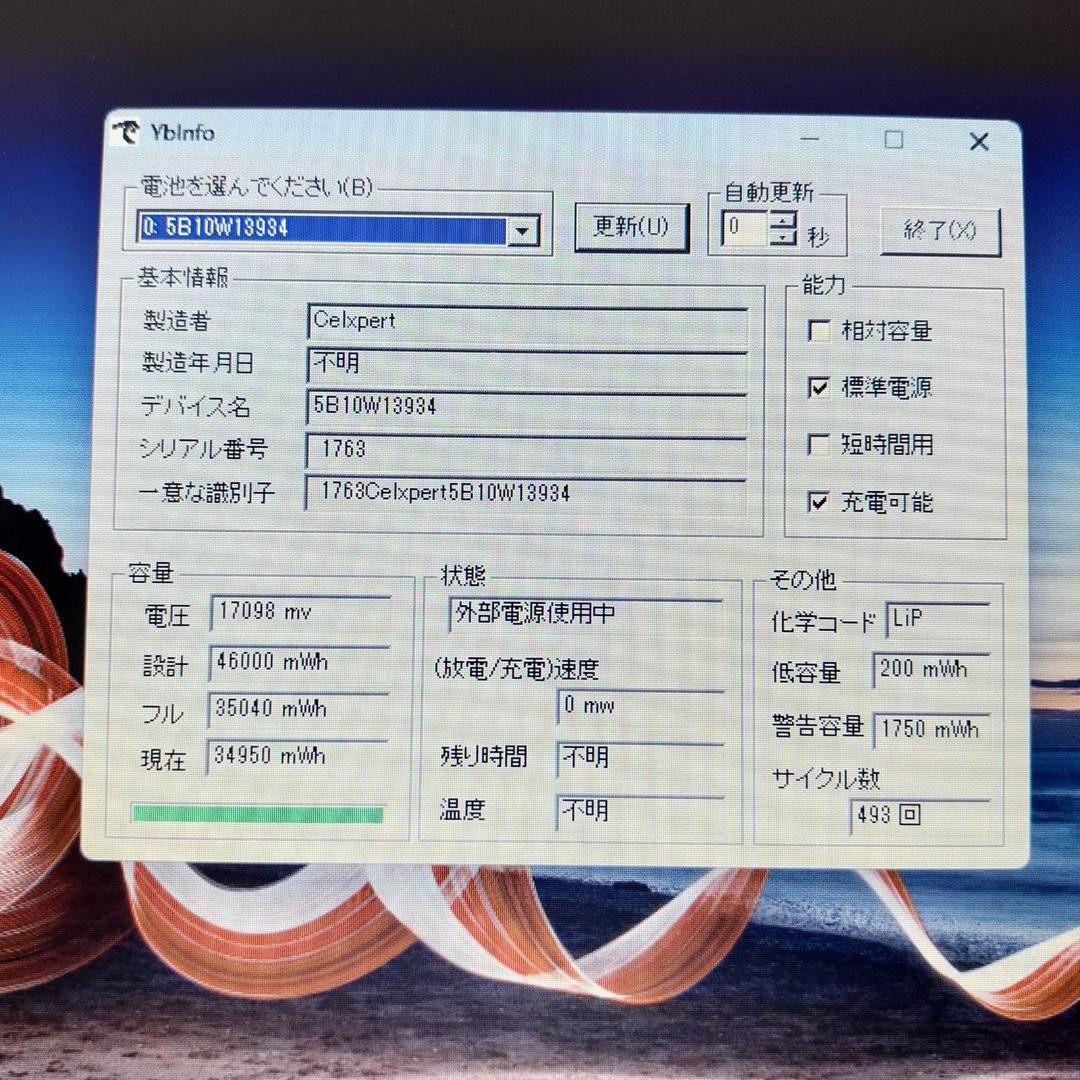This screenshot has height=1080, width=1080.
Task: Click the 一意な識別子 field 1763Celxpert5B10W13934
Action: pos(526,494)
